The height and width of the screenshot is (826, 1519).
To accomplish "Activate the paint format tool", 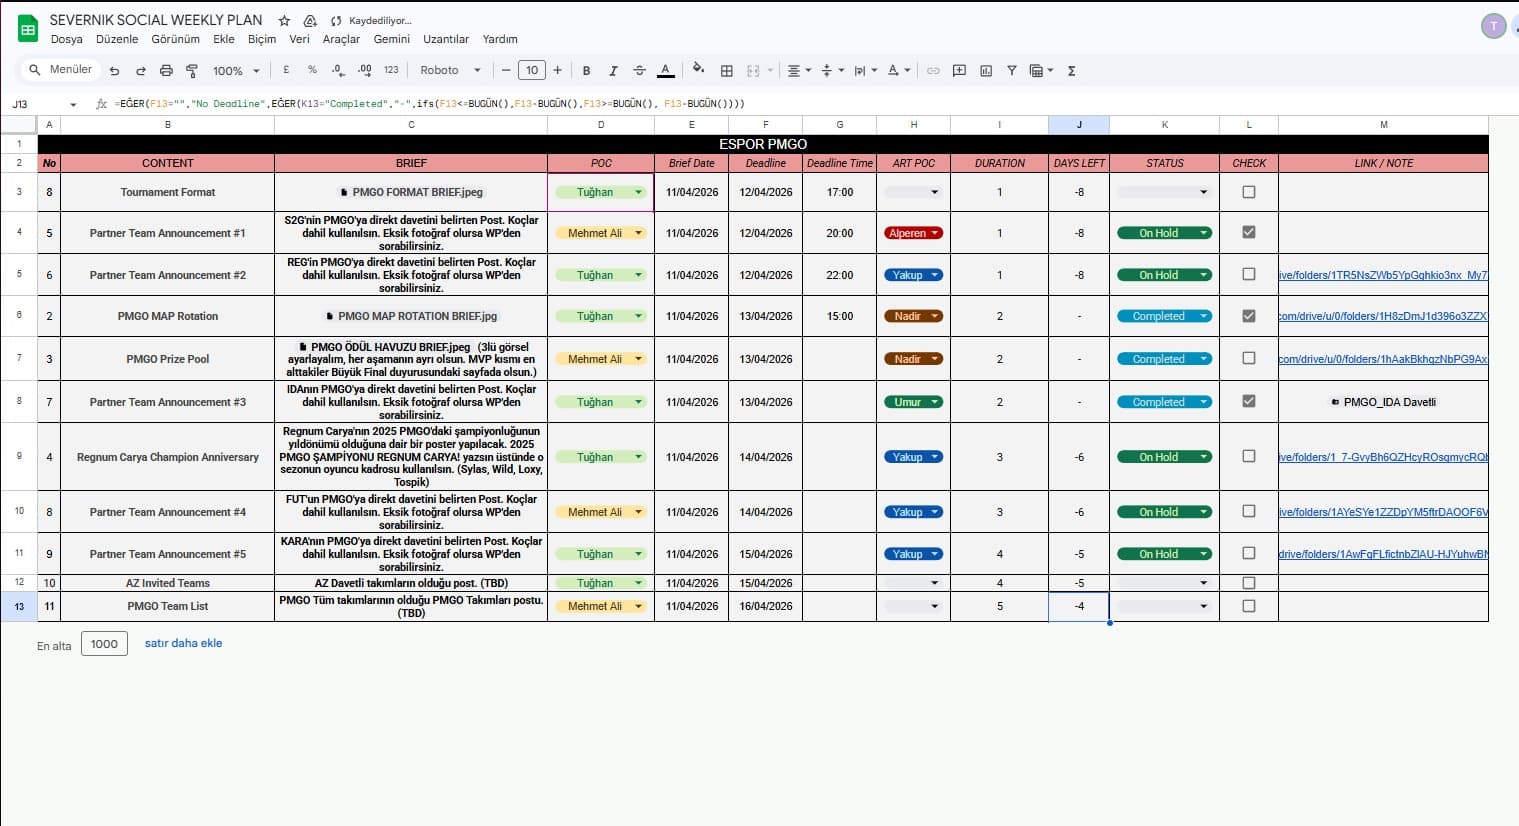I will pyautogui.click(x=192, y=71).
